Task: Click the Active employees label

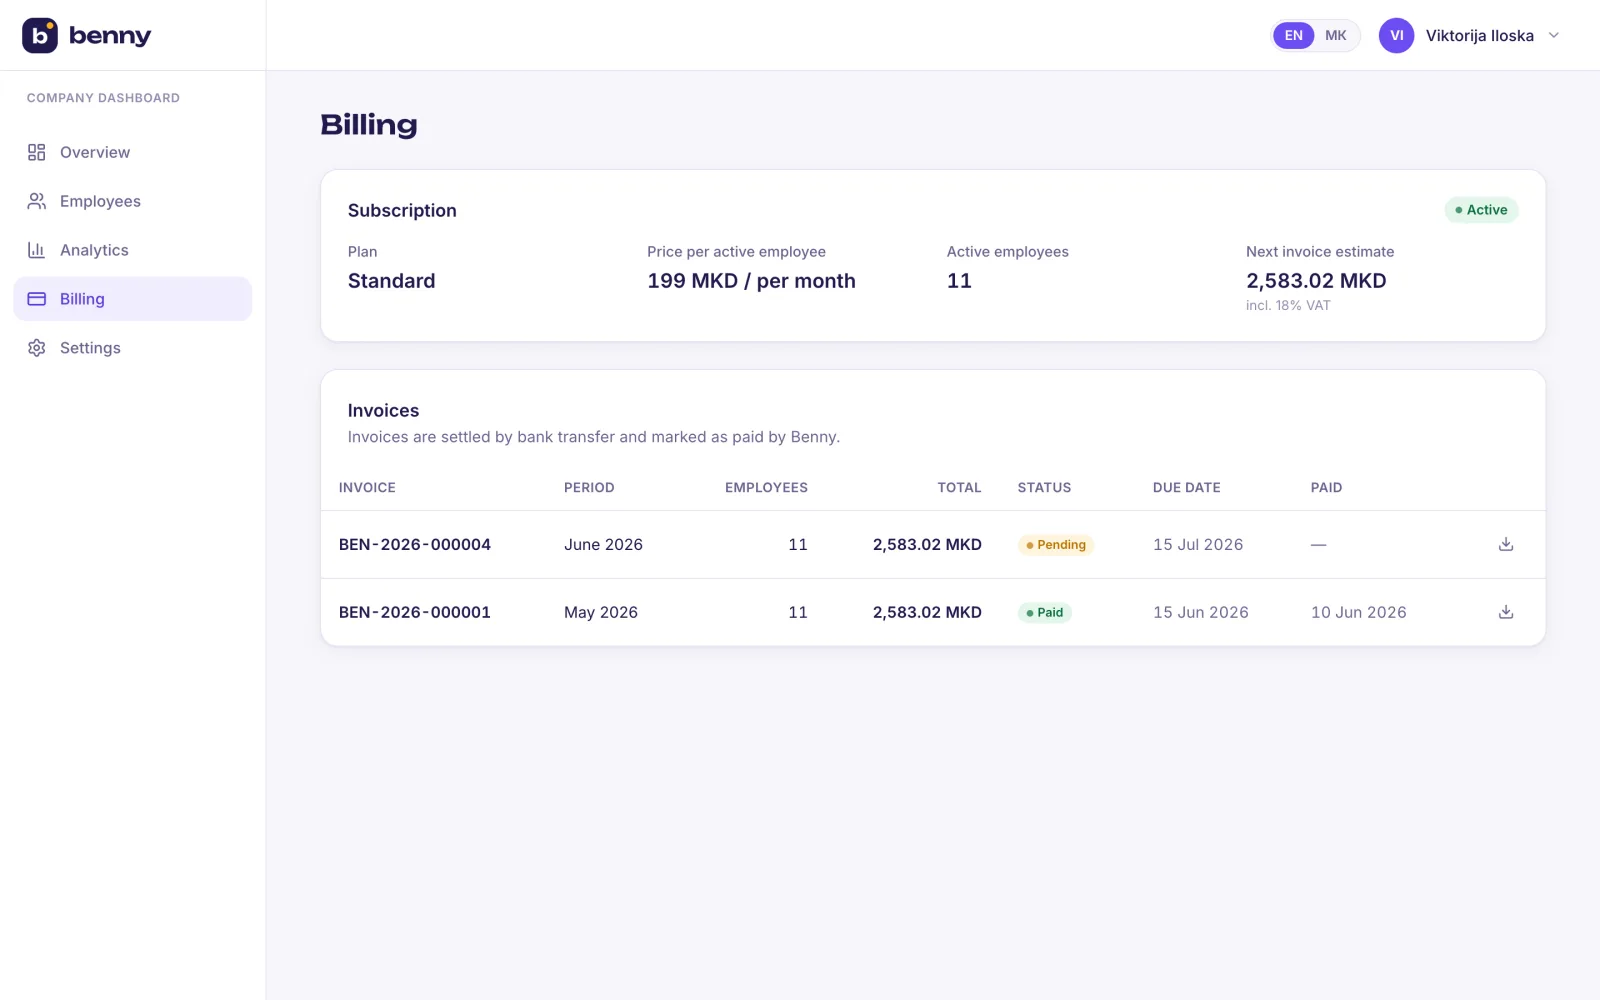Action: click(1007, 252)
